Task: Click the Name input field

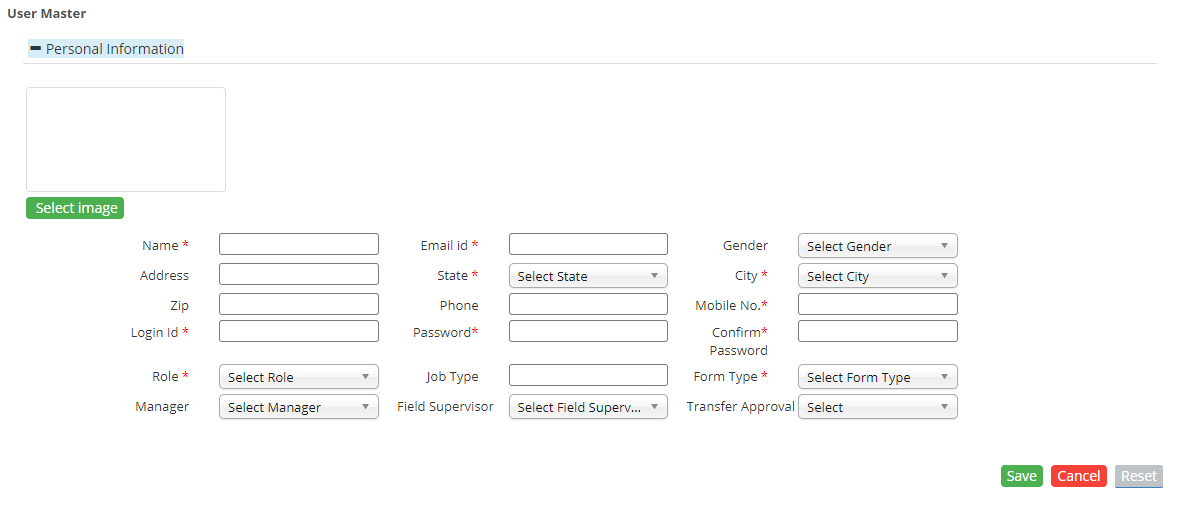Action: 298,244
